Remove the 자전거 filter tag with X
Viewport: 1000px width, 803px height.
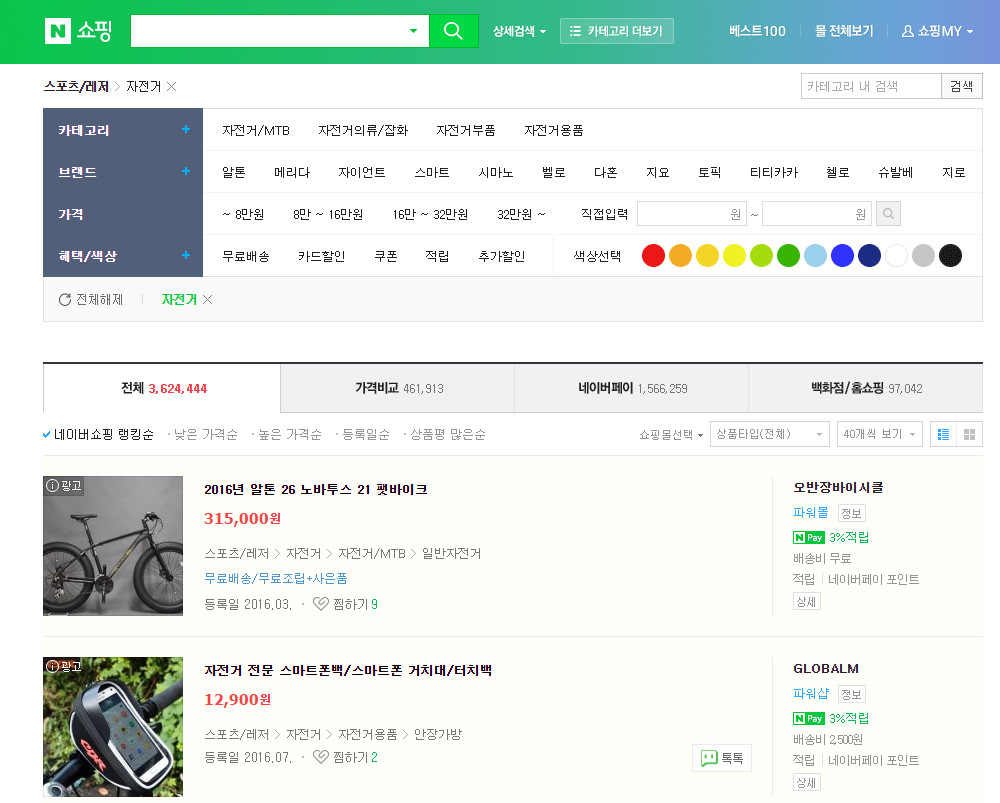tap(208, 300)
